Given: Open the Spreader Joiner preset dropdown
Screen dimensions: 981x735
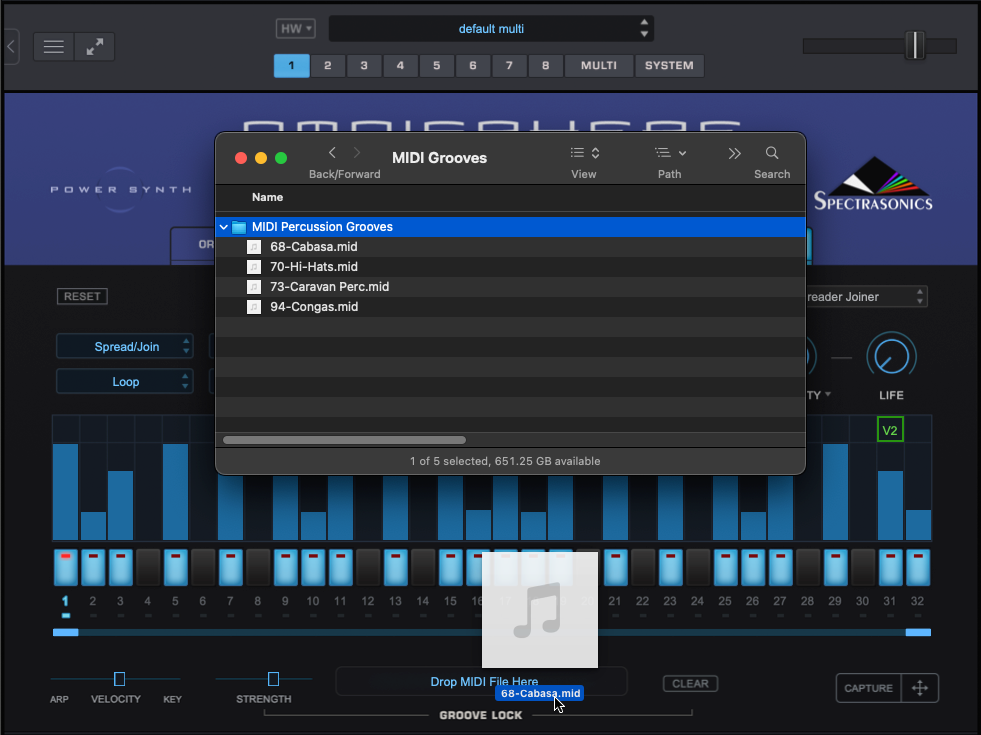Looking at the screenshot, I should tap(867, 297).
